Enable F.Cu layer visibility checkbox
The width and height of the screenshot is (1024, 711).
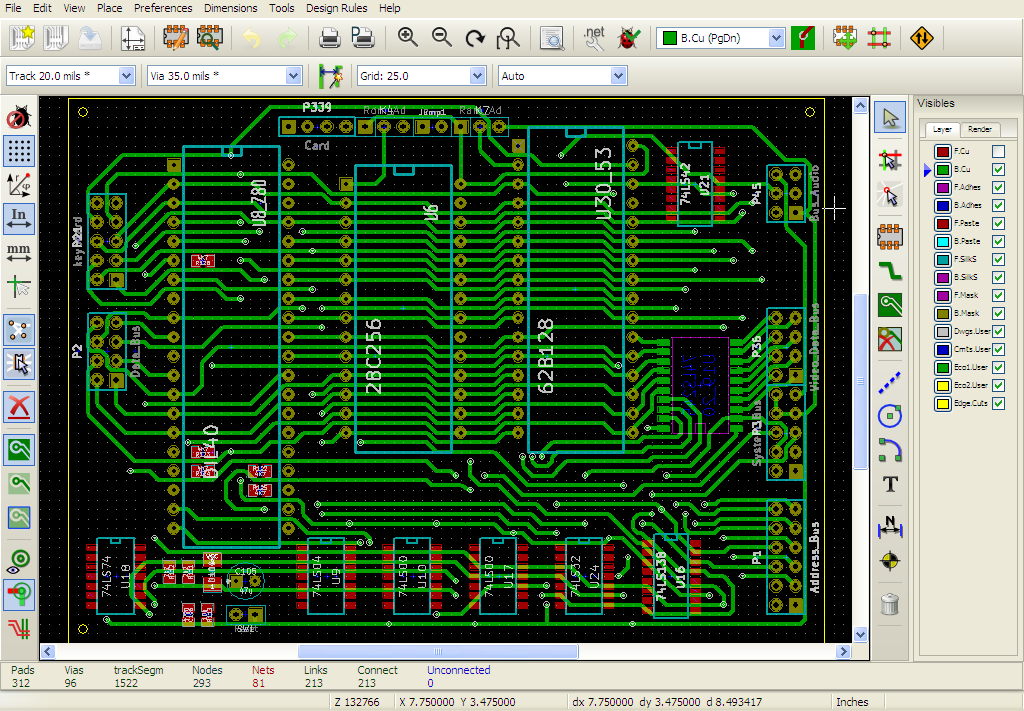(998, 152)
